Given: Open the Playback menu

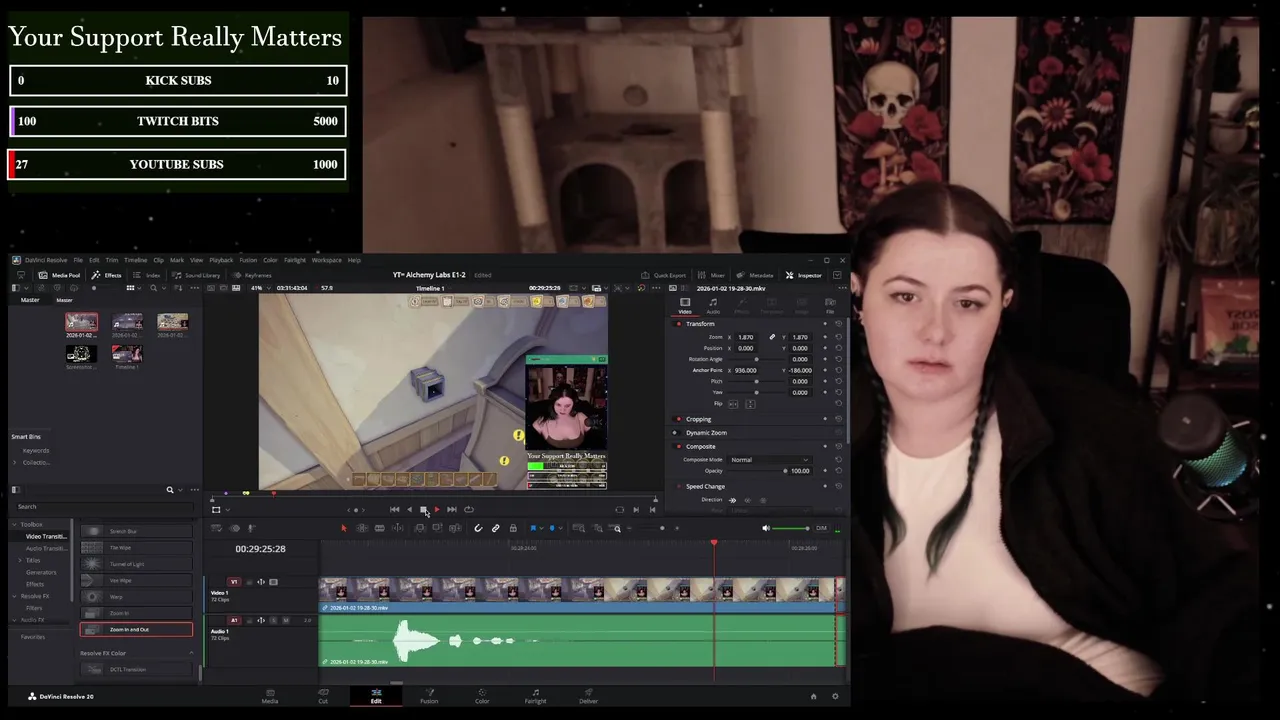Looking at the screenshot, I should point(221,260).
